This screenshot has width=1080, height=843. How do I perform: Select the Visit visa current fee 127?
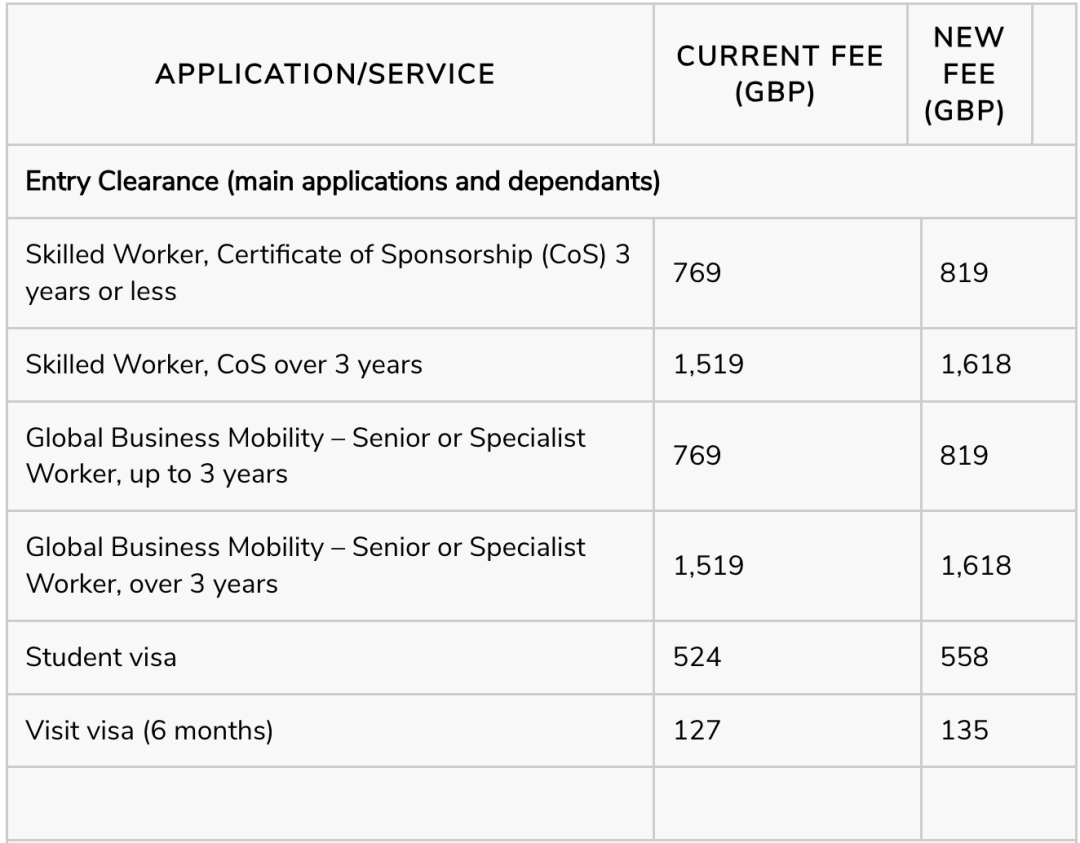(698, 730)
